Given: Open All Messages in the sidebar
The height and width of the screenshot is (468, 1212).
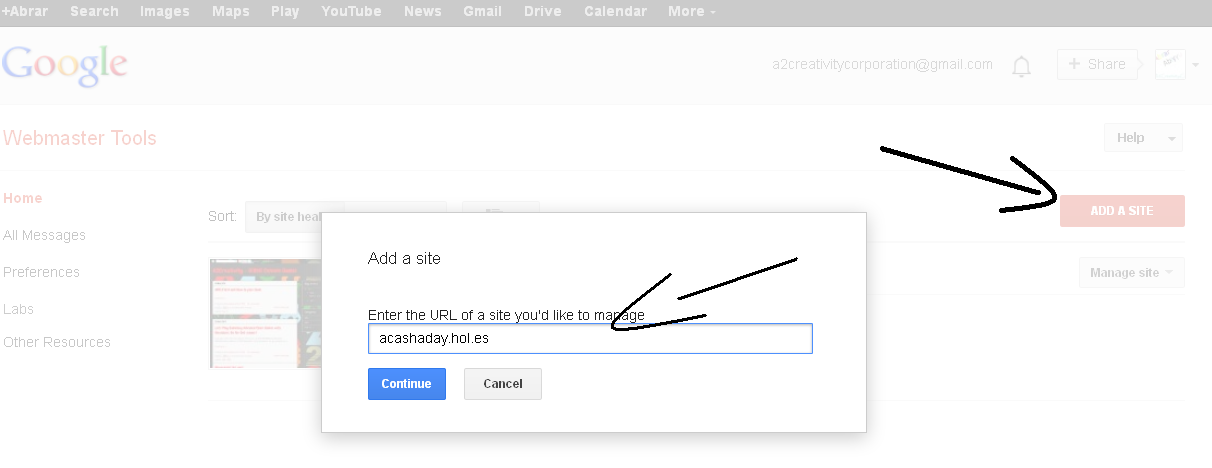Looking at the screenshot, I should tap(45, 235).
